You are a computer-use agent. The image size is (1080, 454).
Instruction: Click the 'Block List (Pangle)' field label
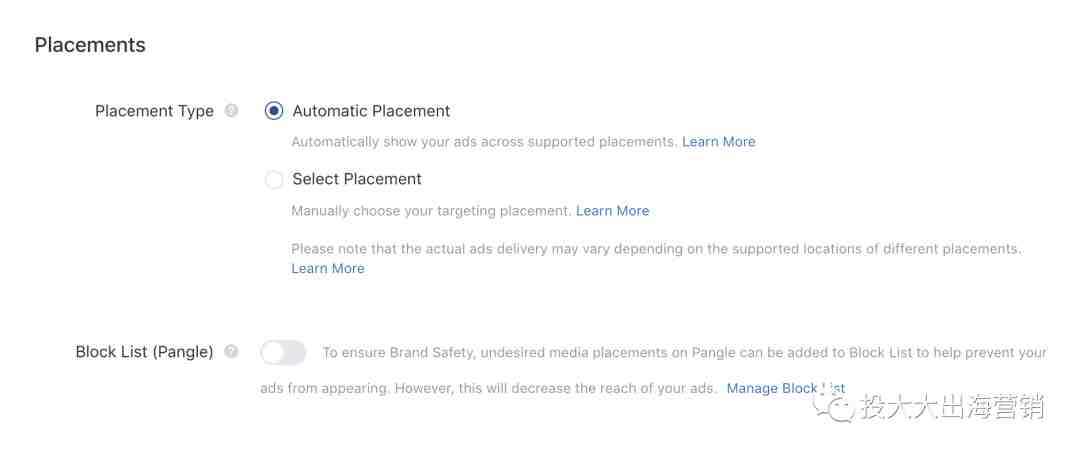point(145,352)
